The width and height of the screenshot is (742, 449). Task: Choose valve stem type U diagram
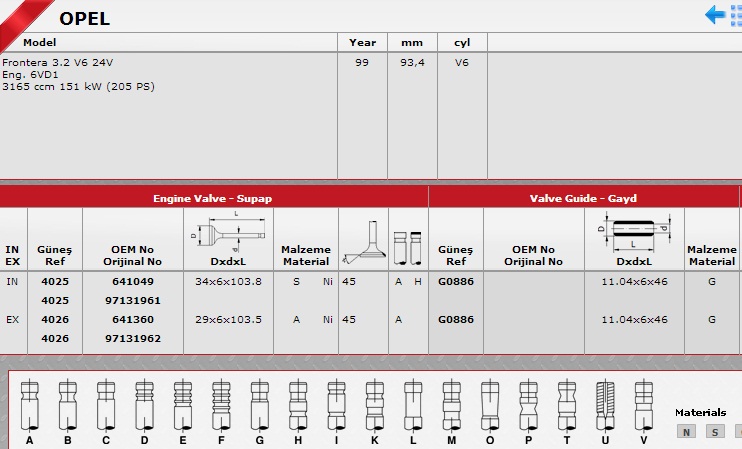pos(604,405)
